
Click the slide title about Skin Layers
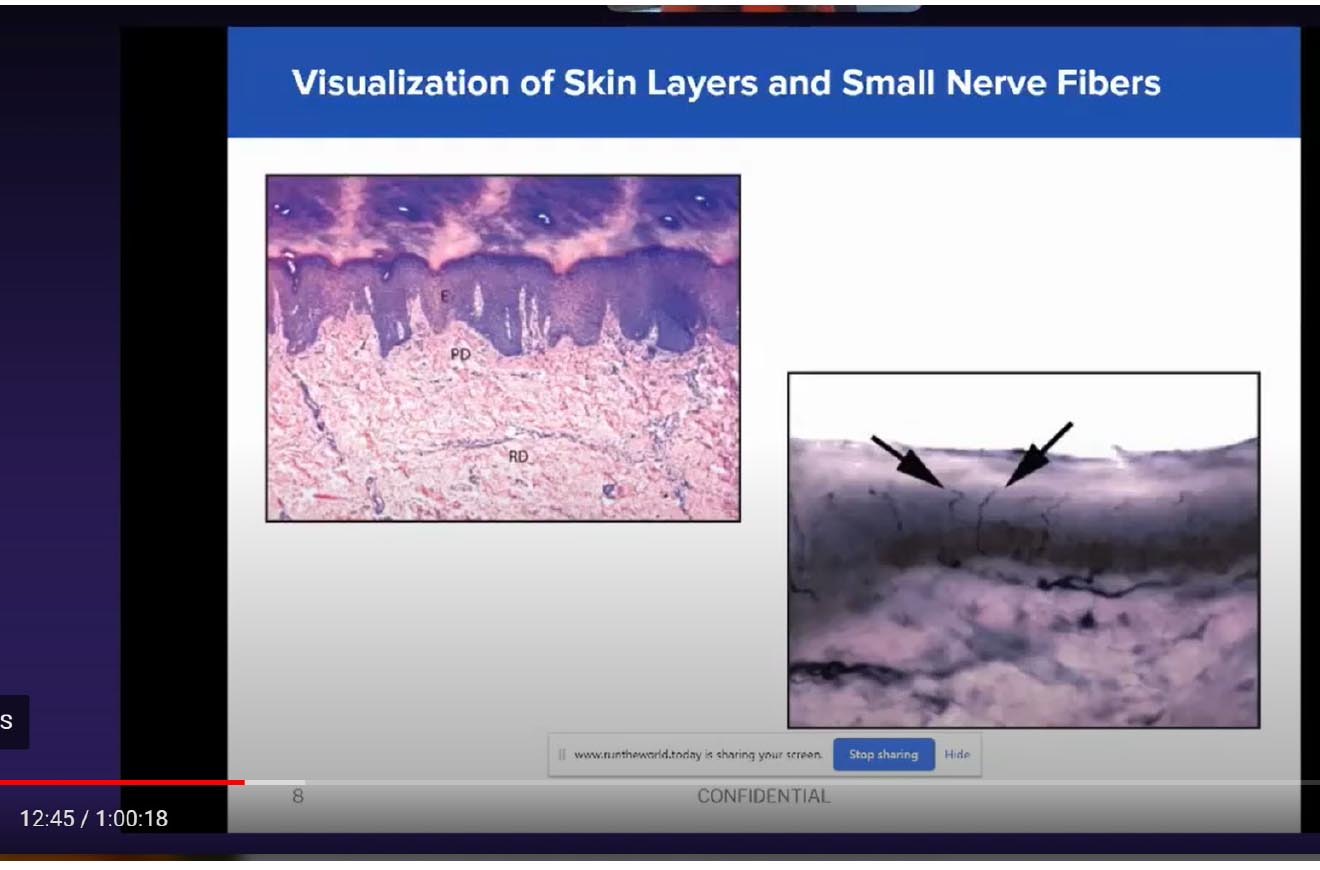pyautogui.click(x=726, y=83)
